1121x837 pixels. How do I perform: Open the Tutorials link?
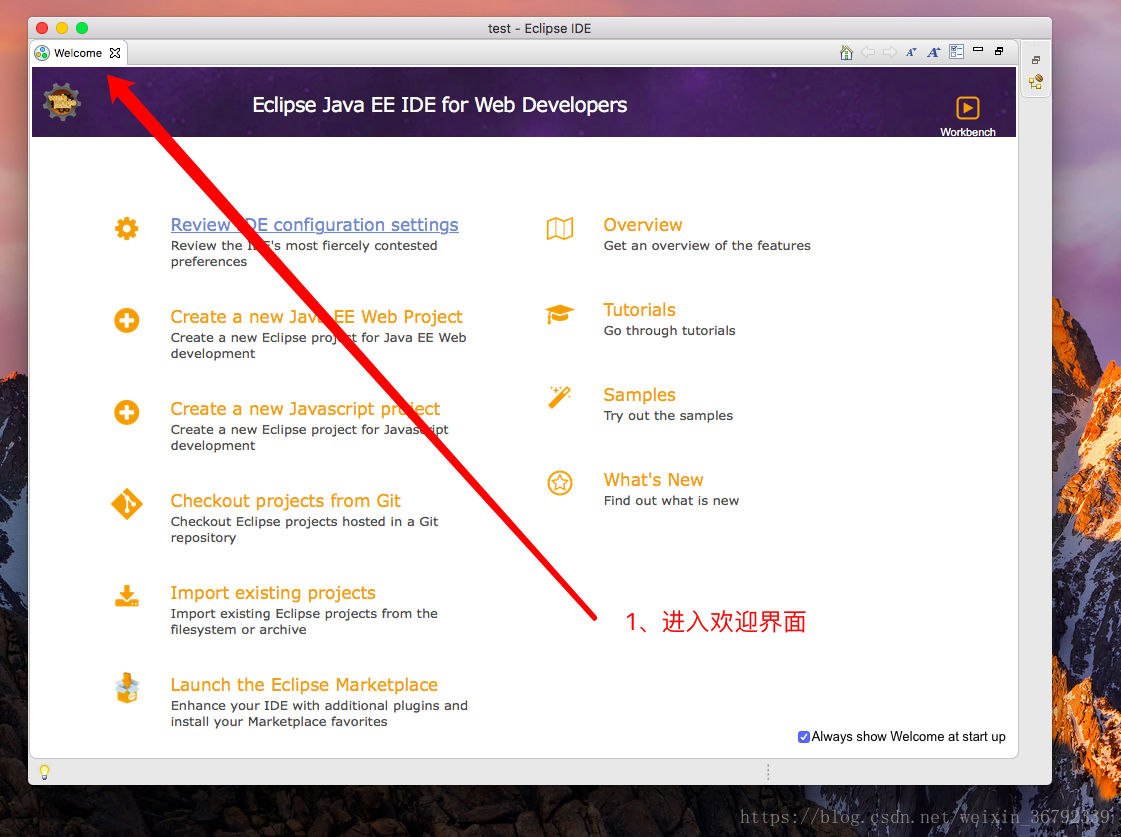click(639, 309)
